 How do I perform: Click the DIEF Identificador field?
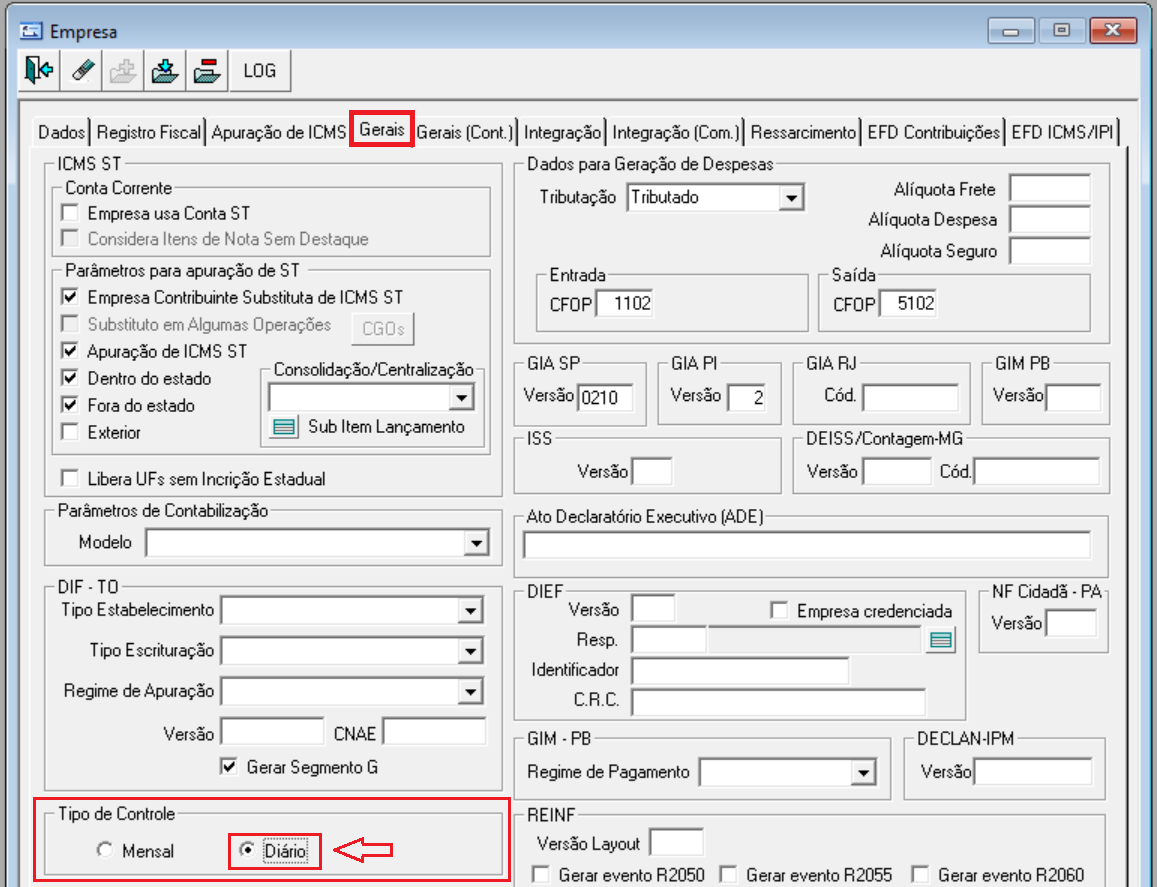point(741,672)
